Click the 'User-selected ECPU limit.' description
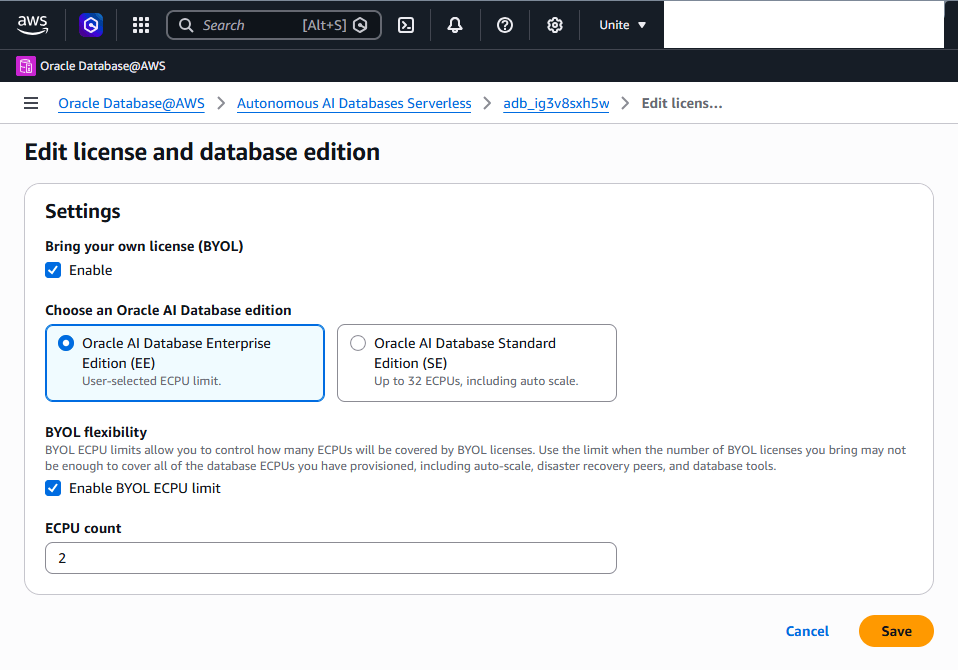Screen dimensions: 958x670 coord(152,381)
